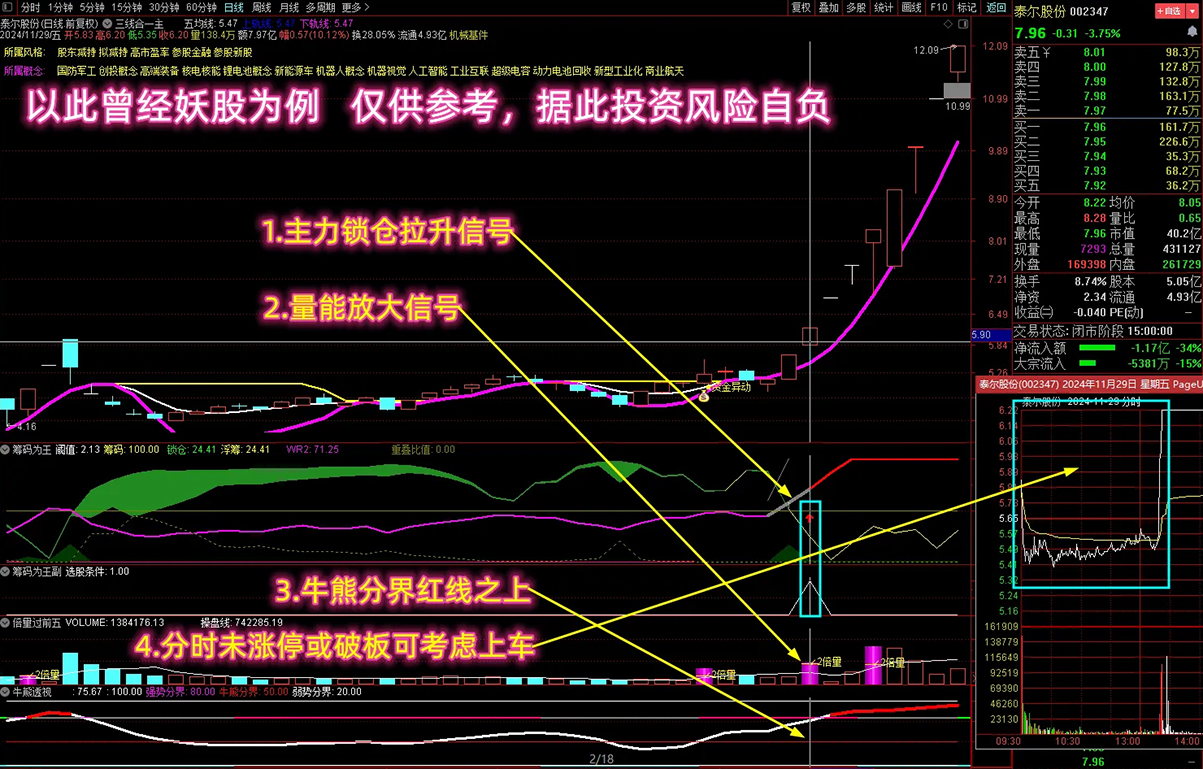This screenshot has height=769, width=1203.
Task: Activate the 画线 drawing tool
Action: coord(911,7)
